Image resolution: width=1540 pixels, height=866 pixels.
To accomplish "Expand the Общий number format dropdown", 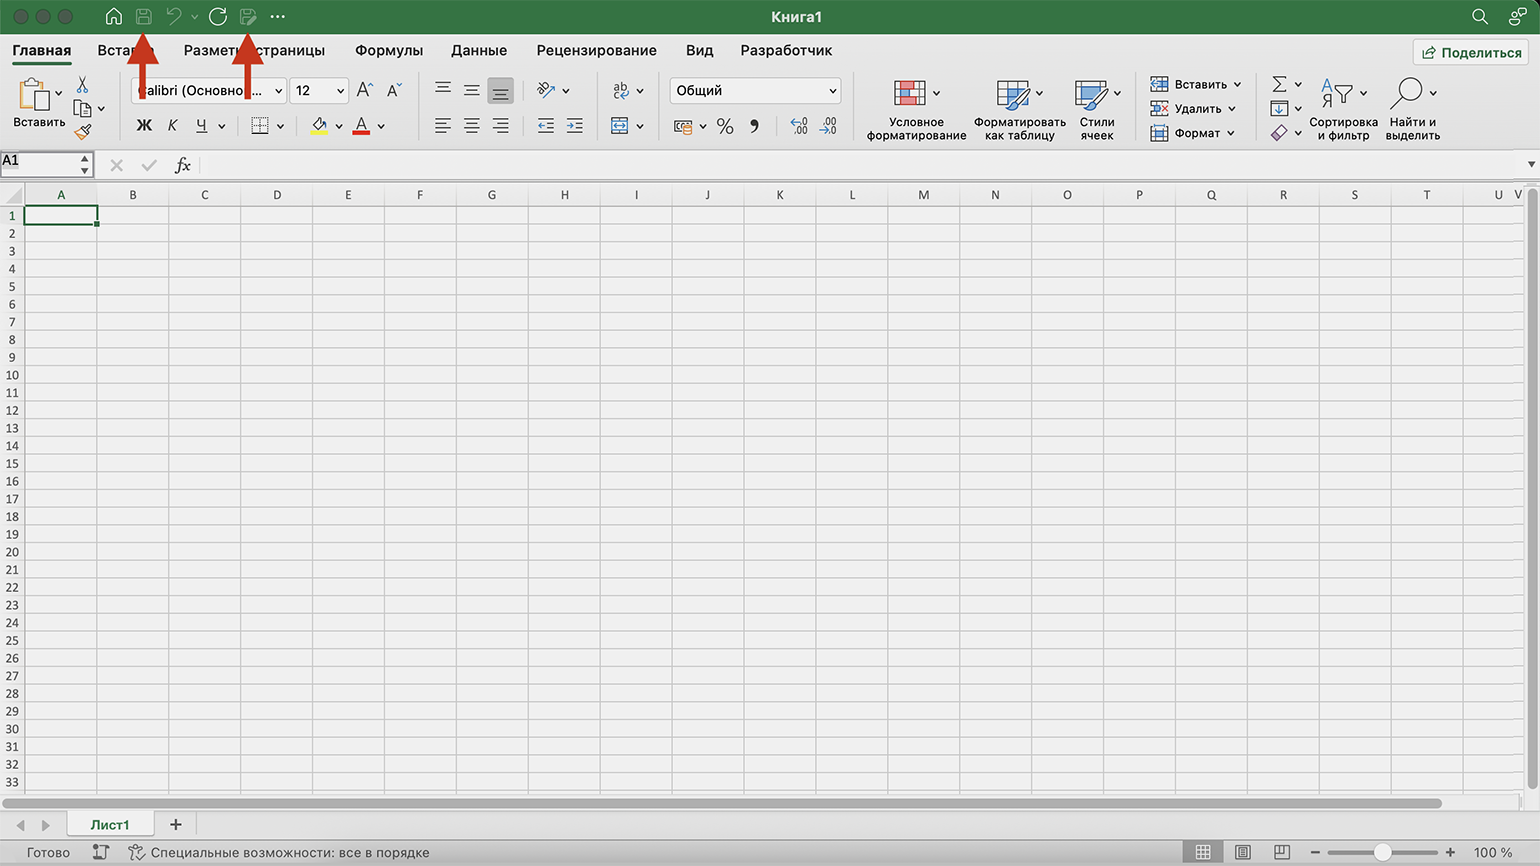I will [x=832, y=91].
